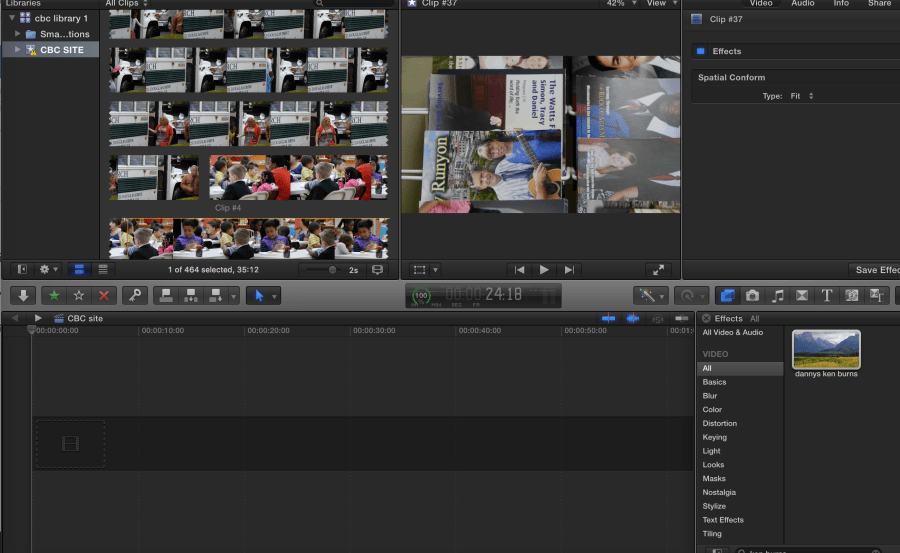Toggle the Effects enable checkbox in the inspector
Viewport: 900px width, 553px height.
(700, 51)
